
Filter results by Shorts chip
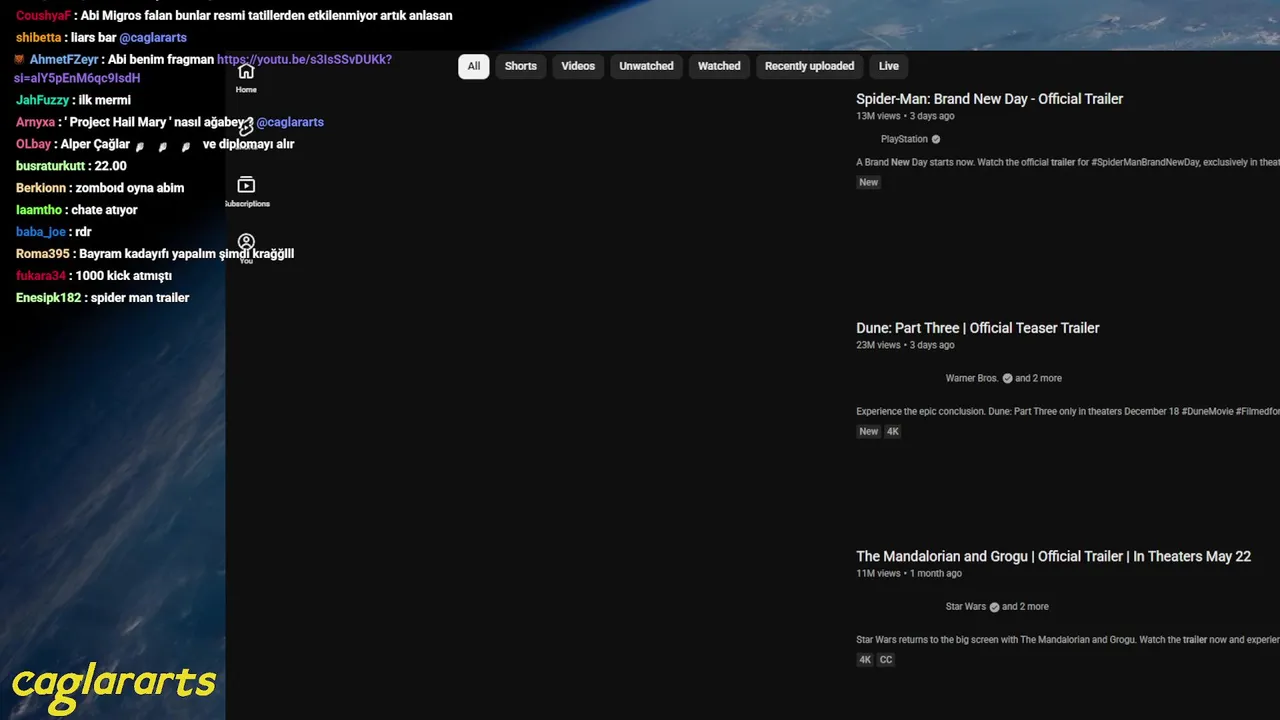tap(521, 66)
